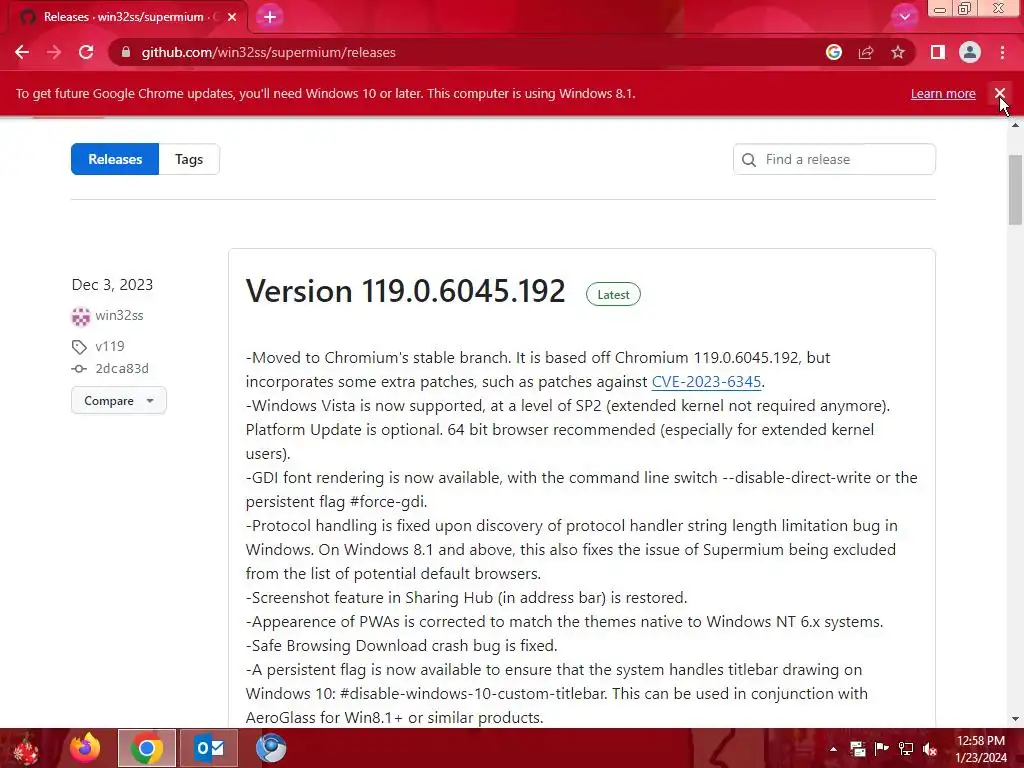The width and height of the screenshot is (1024, 768).
Task: Open the Version 119.0.6045.192 release title
Action: pyautogui.click(x=405, y=291)
